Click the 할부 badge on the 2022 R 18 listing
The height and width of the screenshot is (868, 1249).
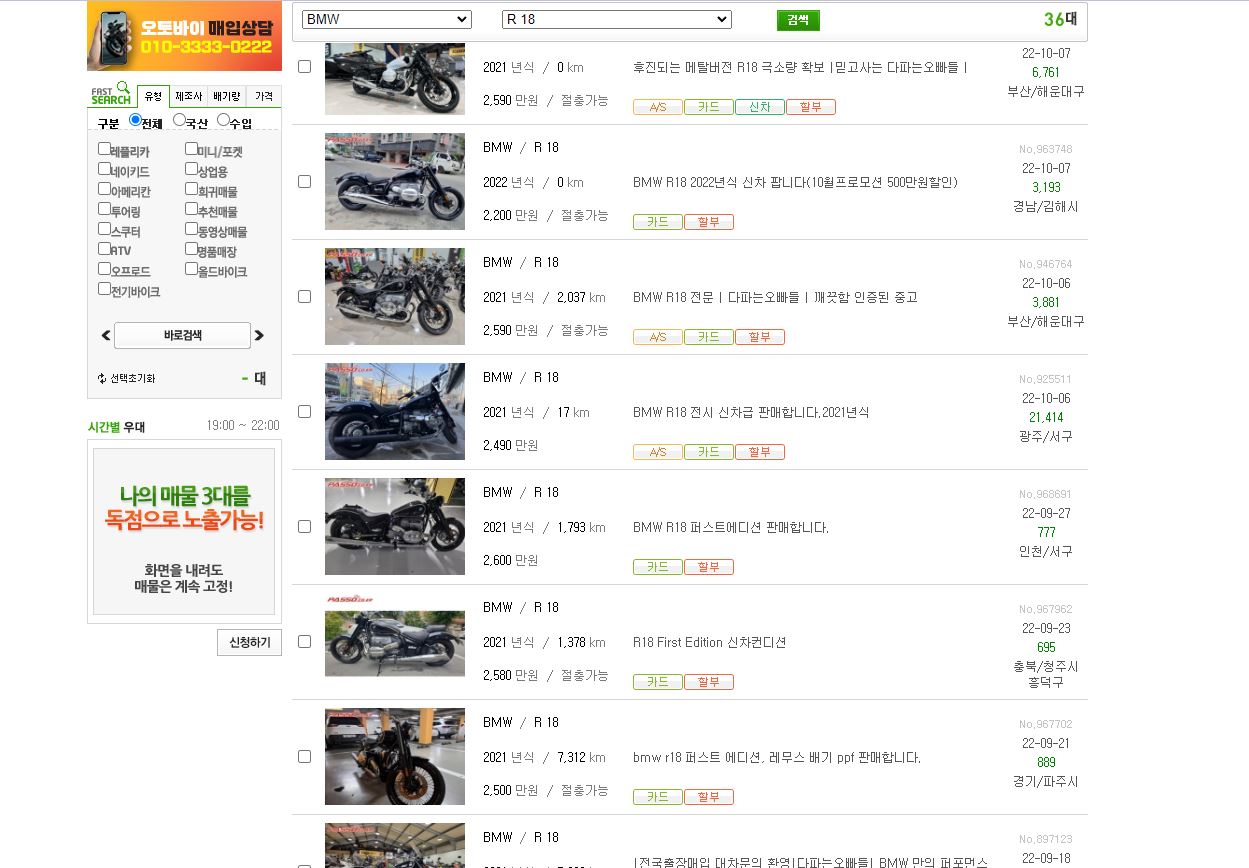(709, 222)
